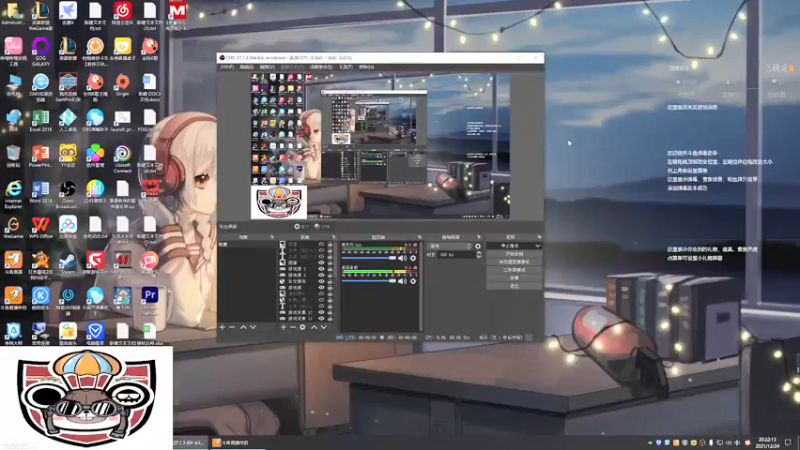Viewport: 800px width, 450px height.
Task: Open the Word 2016 desktop icon
Action: 40,192
